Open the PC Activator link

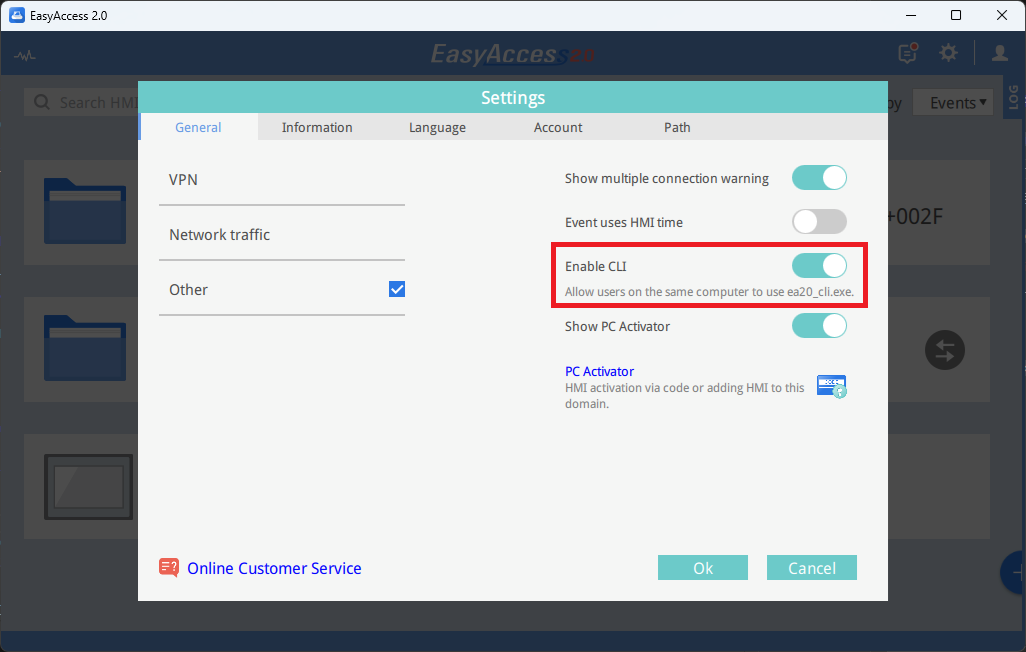click(599, 371)
